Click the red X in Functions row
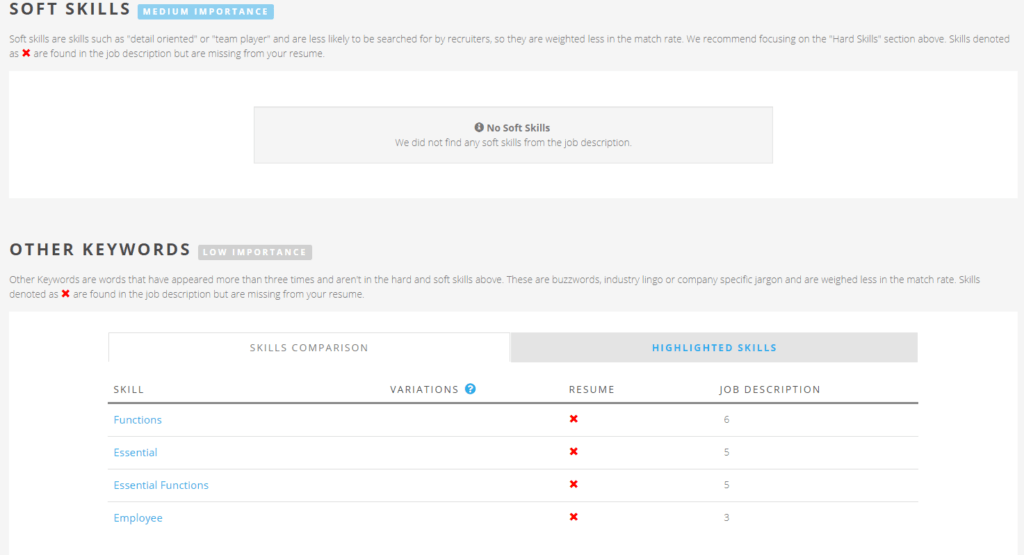This screenshot has height=555, width=1024. [573, 419]
